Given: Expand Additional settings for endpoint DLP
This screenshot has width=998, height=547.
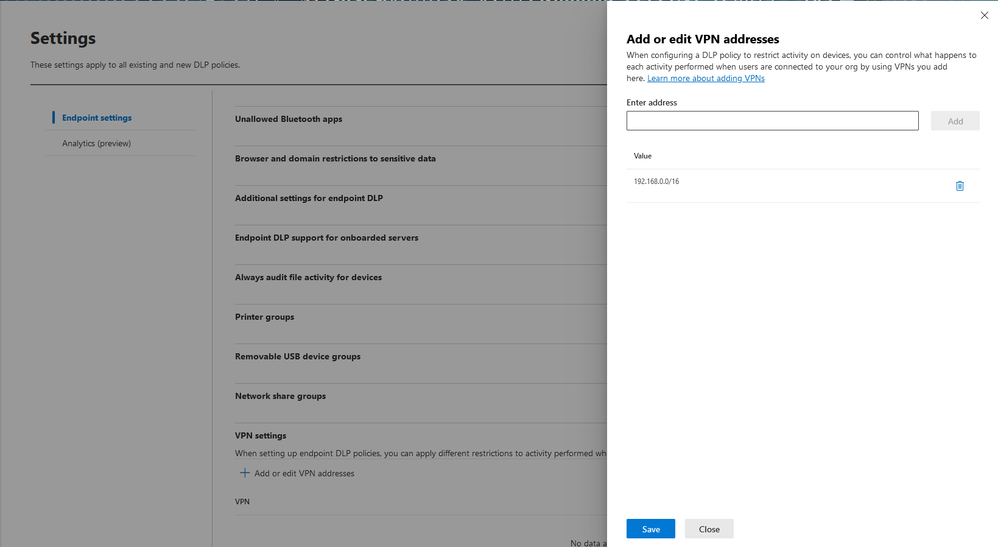Looking at the screenshot, I should 309,198.
